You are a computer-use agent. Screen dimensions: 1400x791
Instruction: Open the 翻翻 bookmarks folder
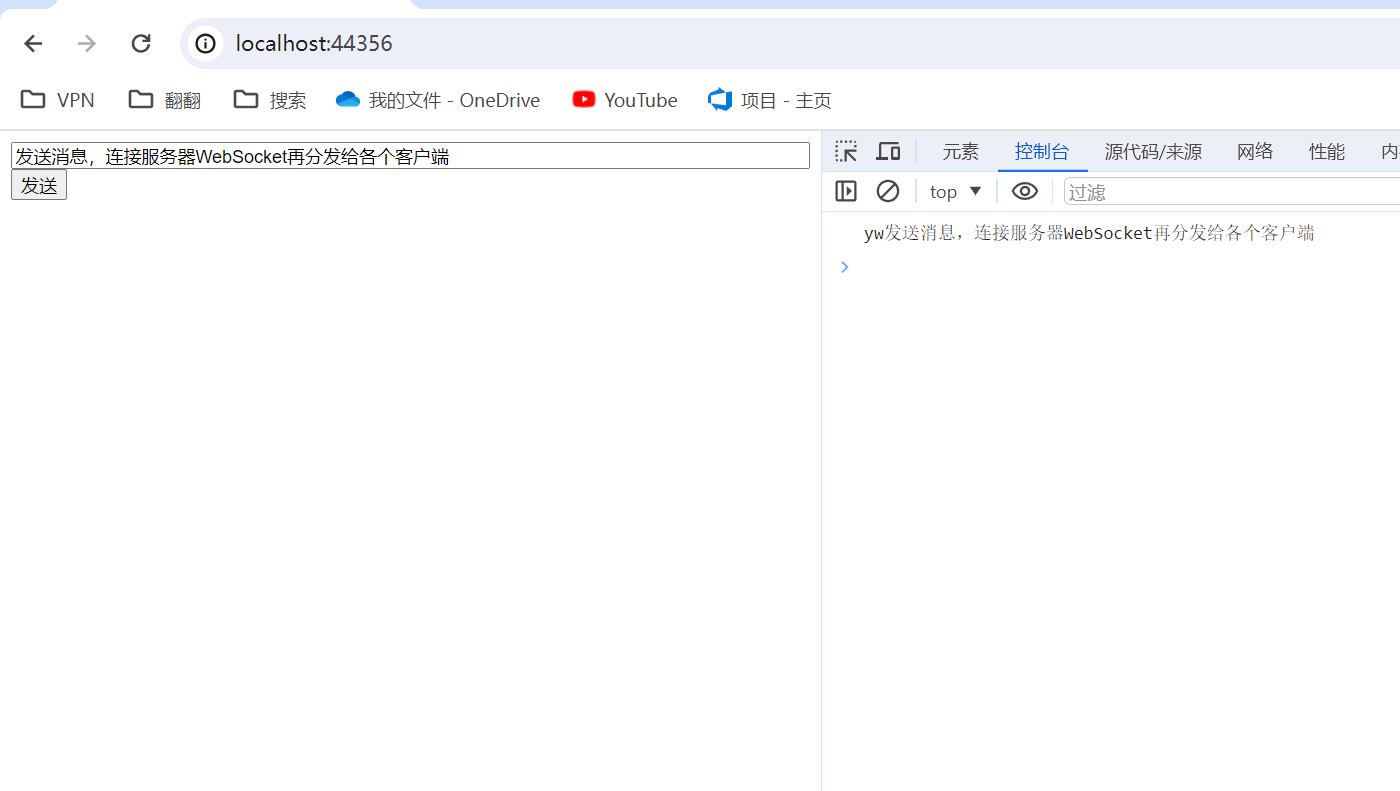tap(165, 100)
